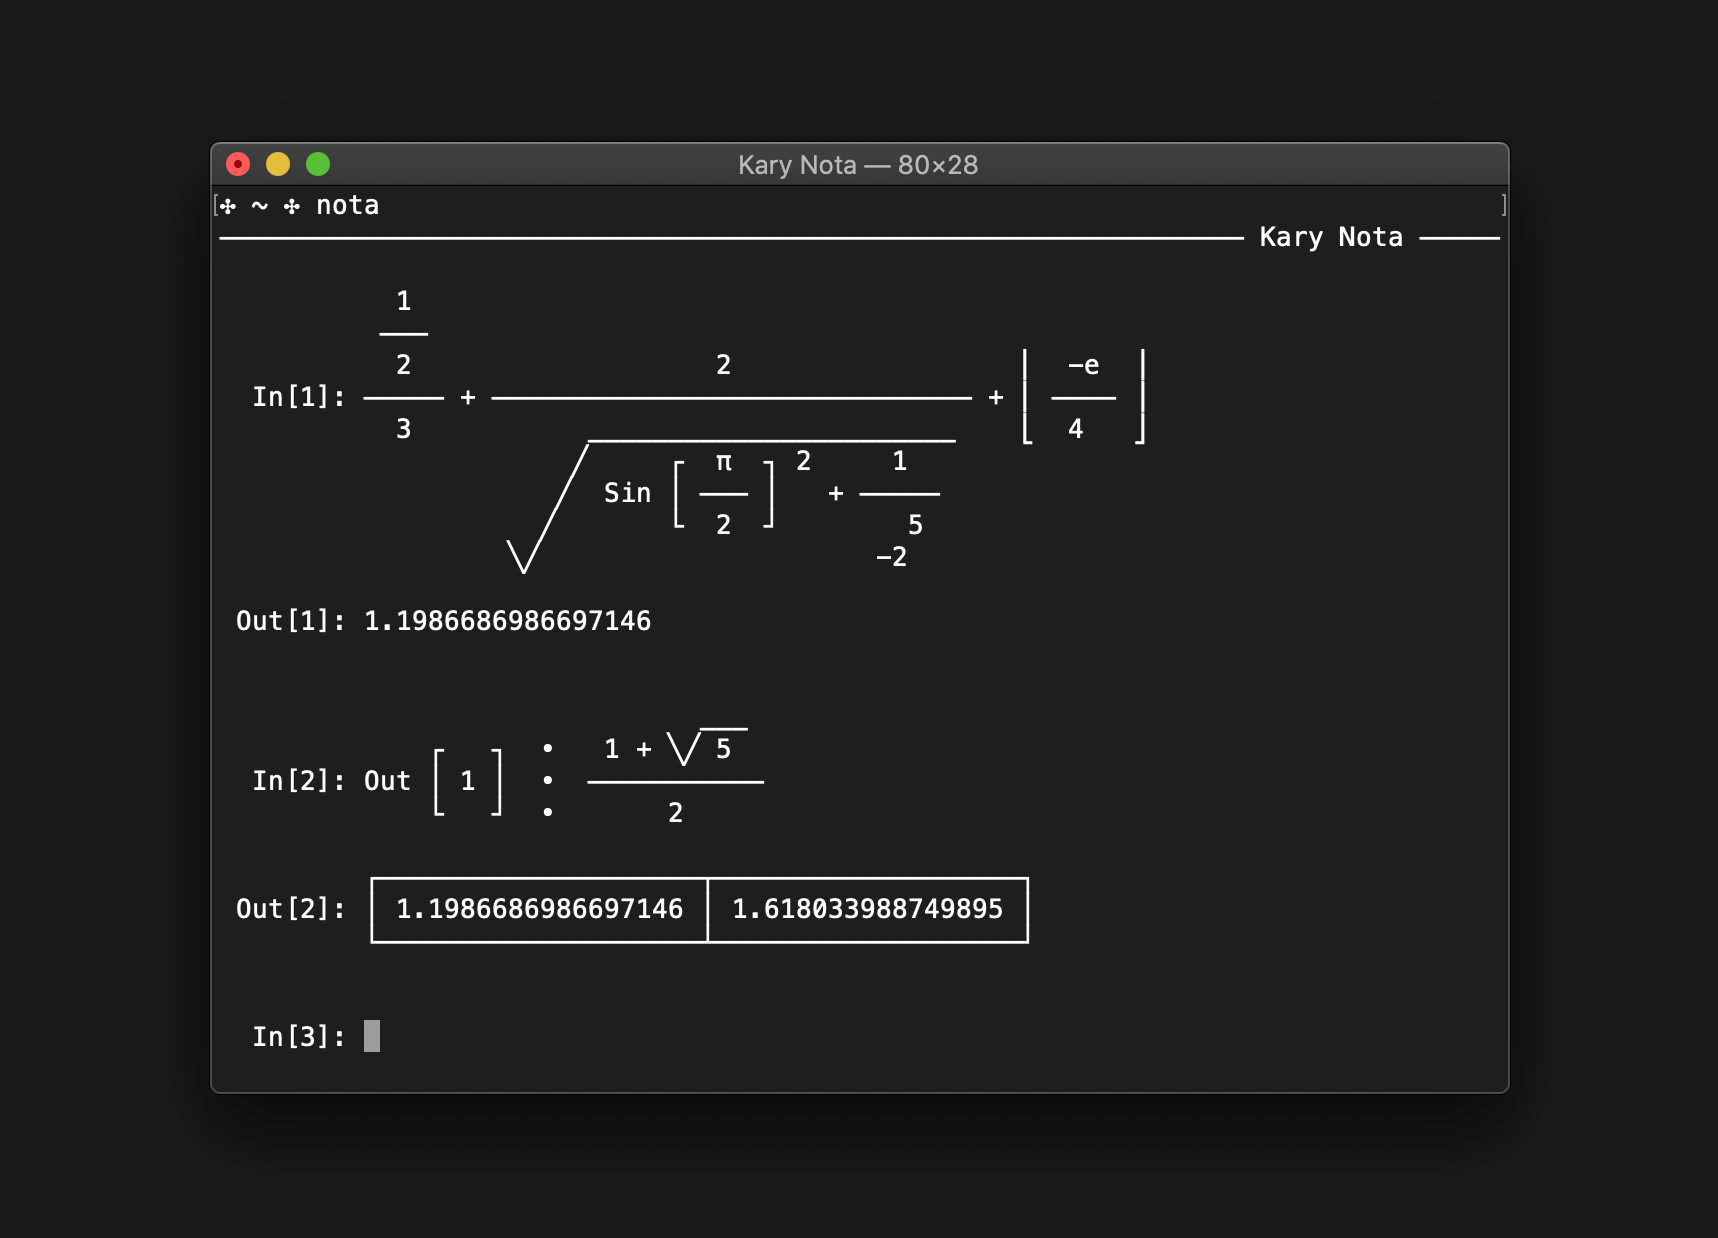Minimize the terminal with the yellow button
The height and width of the screenshot is (1238, 1718).
[278, 164]
